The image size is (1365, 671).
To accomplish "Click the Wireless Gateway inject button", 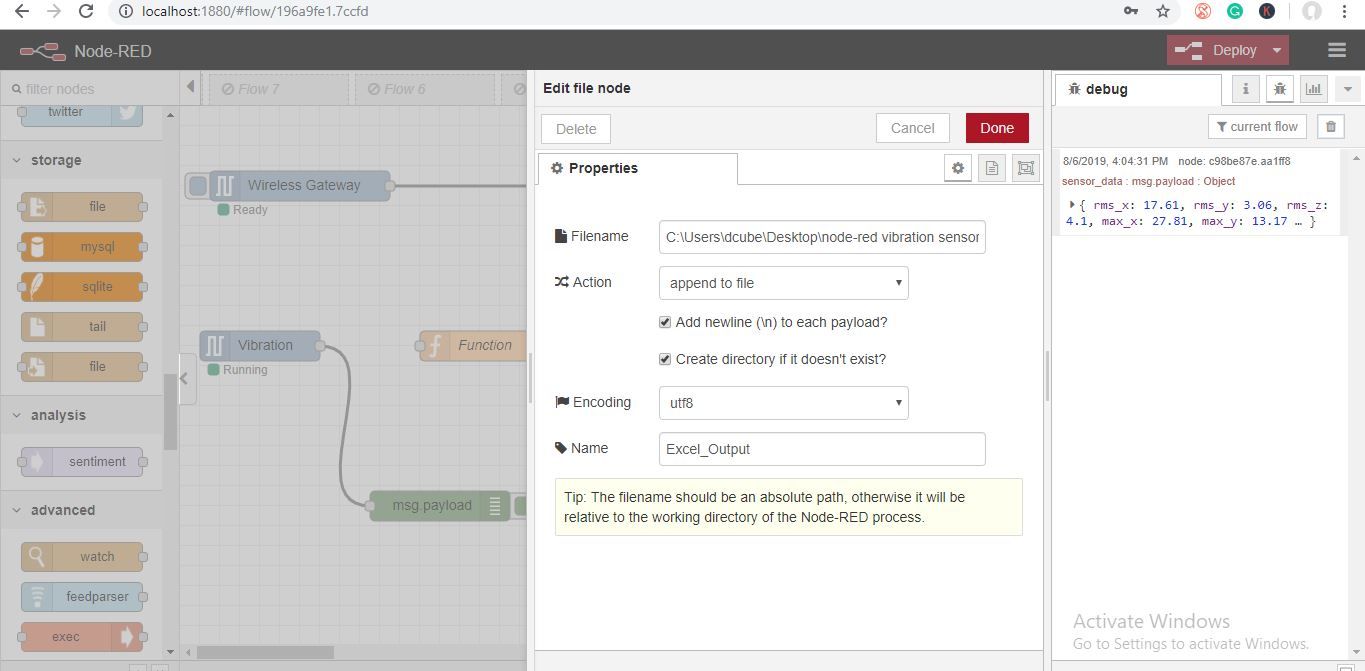I will [x=198, y=185].
